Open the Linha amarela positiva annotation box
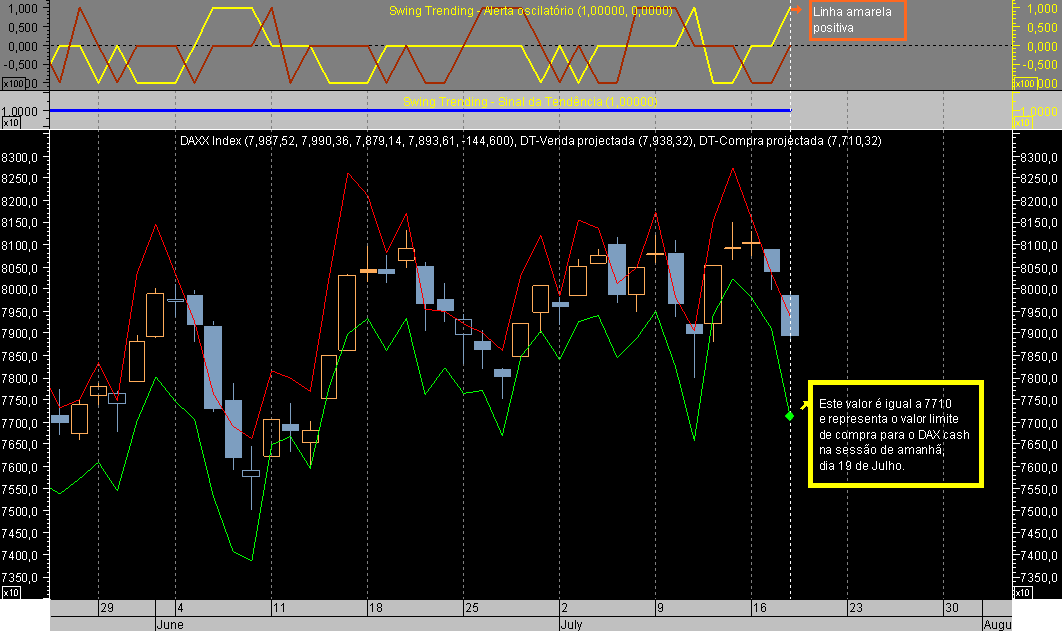Image resolution: width=1062 pixels, height=631 pixels. coord(858,21)
